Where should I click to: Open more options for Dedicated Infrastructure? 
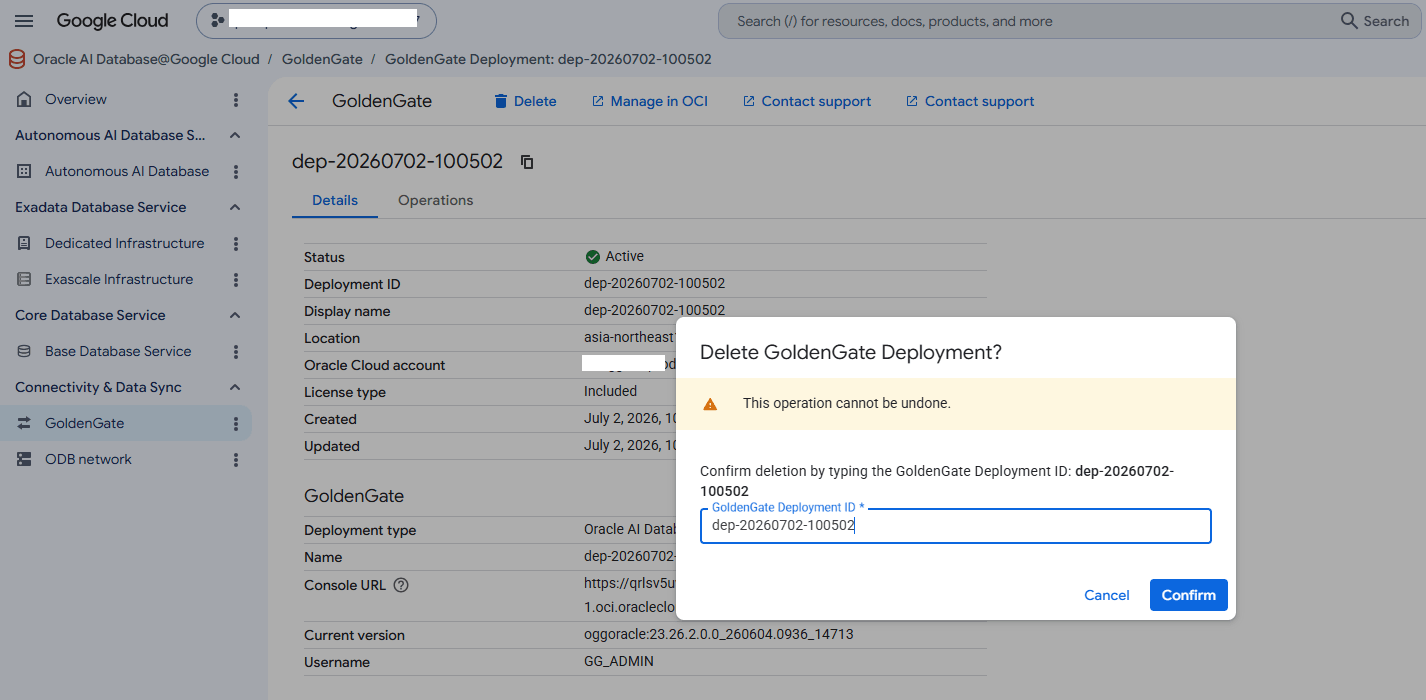coord(236,244)
